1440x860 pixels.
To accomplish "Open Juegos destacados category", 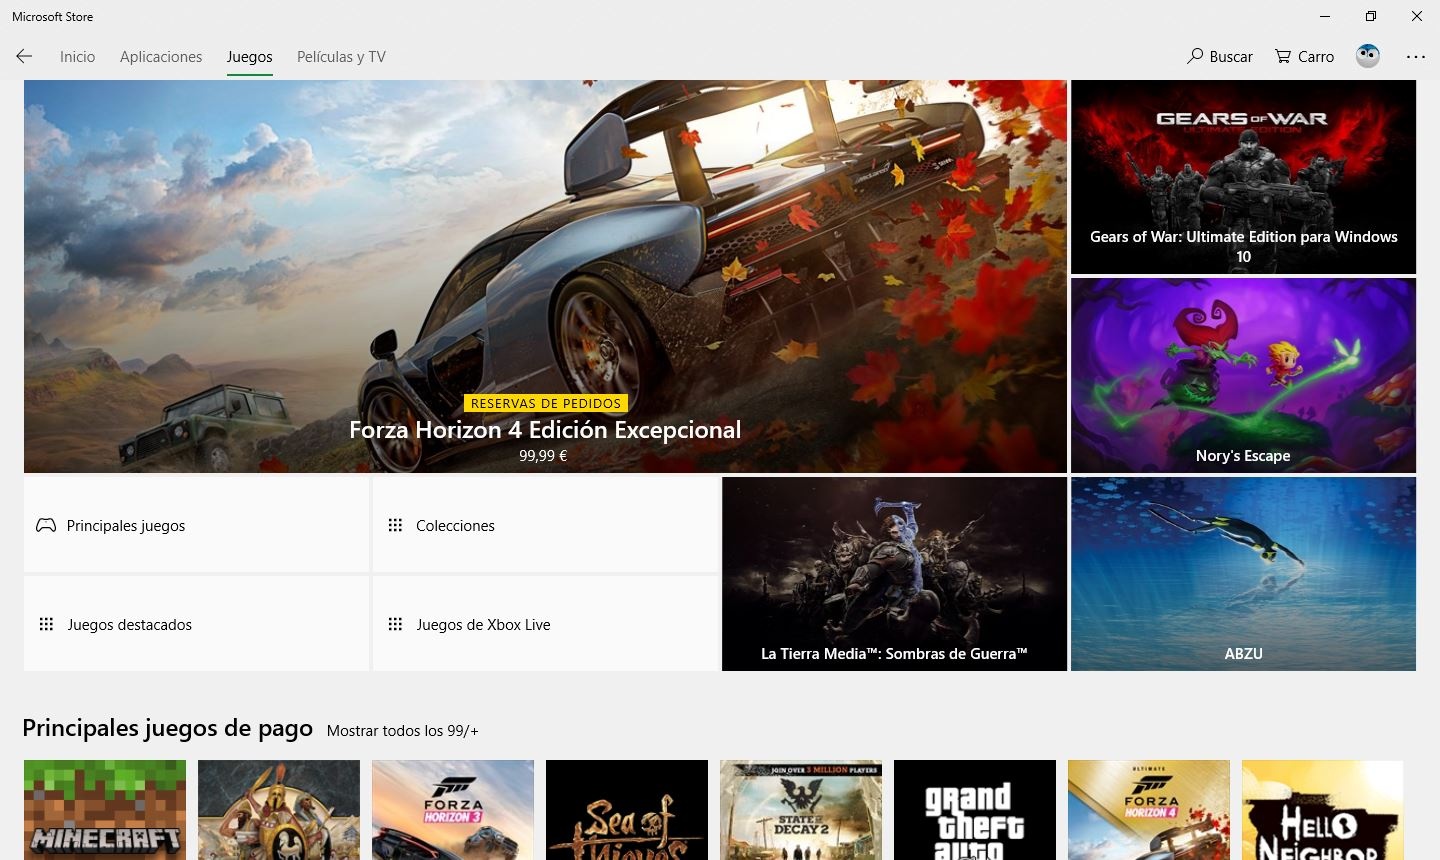I will coord(197,624).
